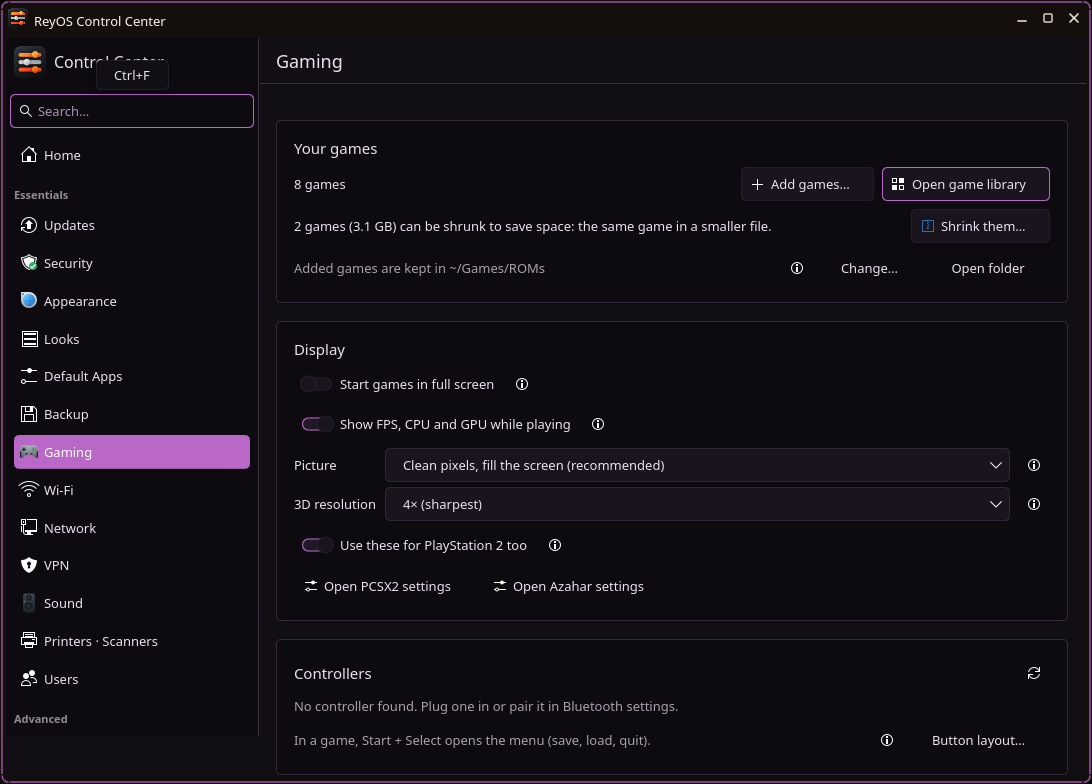Click the info icon beside the games folder path

pyautogui.click(x=797, y=268)
